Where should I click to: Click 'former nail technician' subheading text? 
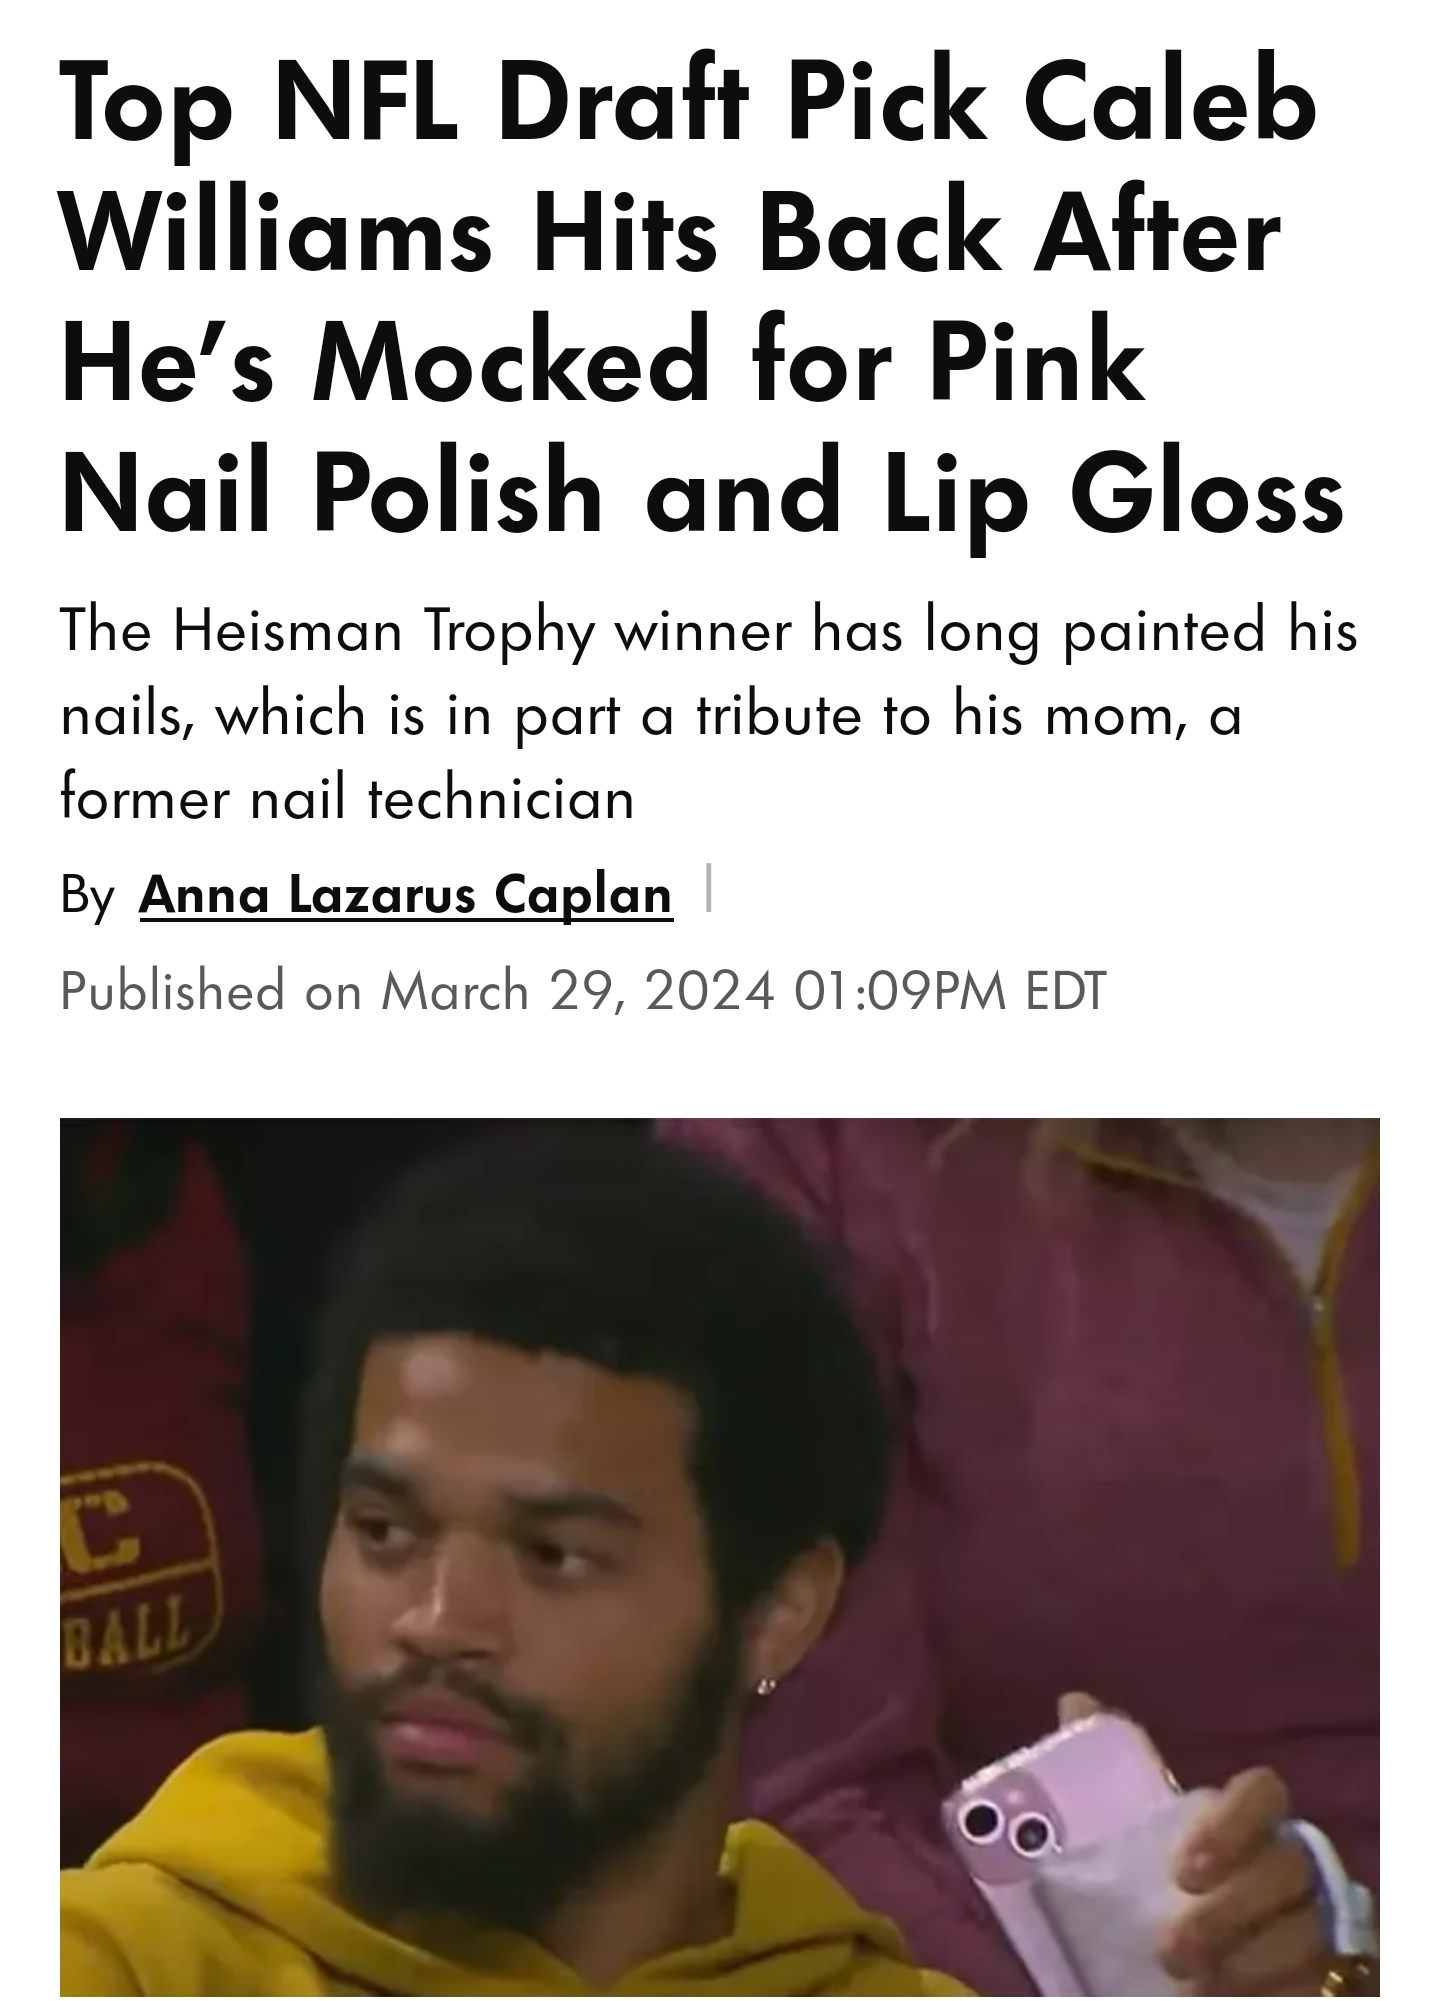coord(347,798)
